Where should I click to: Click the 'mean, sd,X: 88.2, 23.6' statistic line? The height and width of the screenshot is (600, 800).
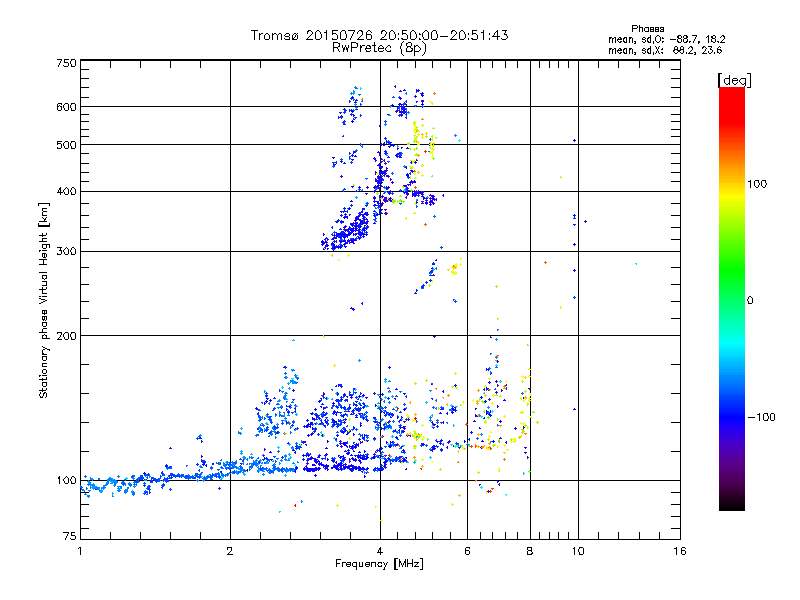pyautogui.click(x=665, y=50)
